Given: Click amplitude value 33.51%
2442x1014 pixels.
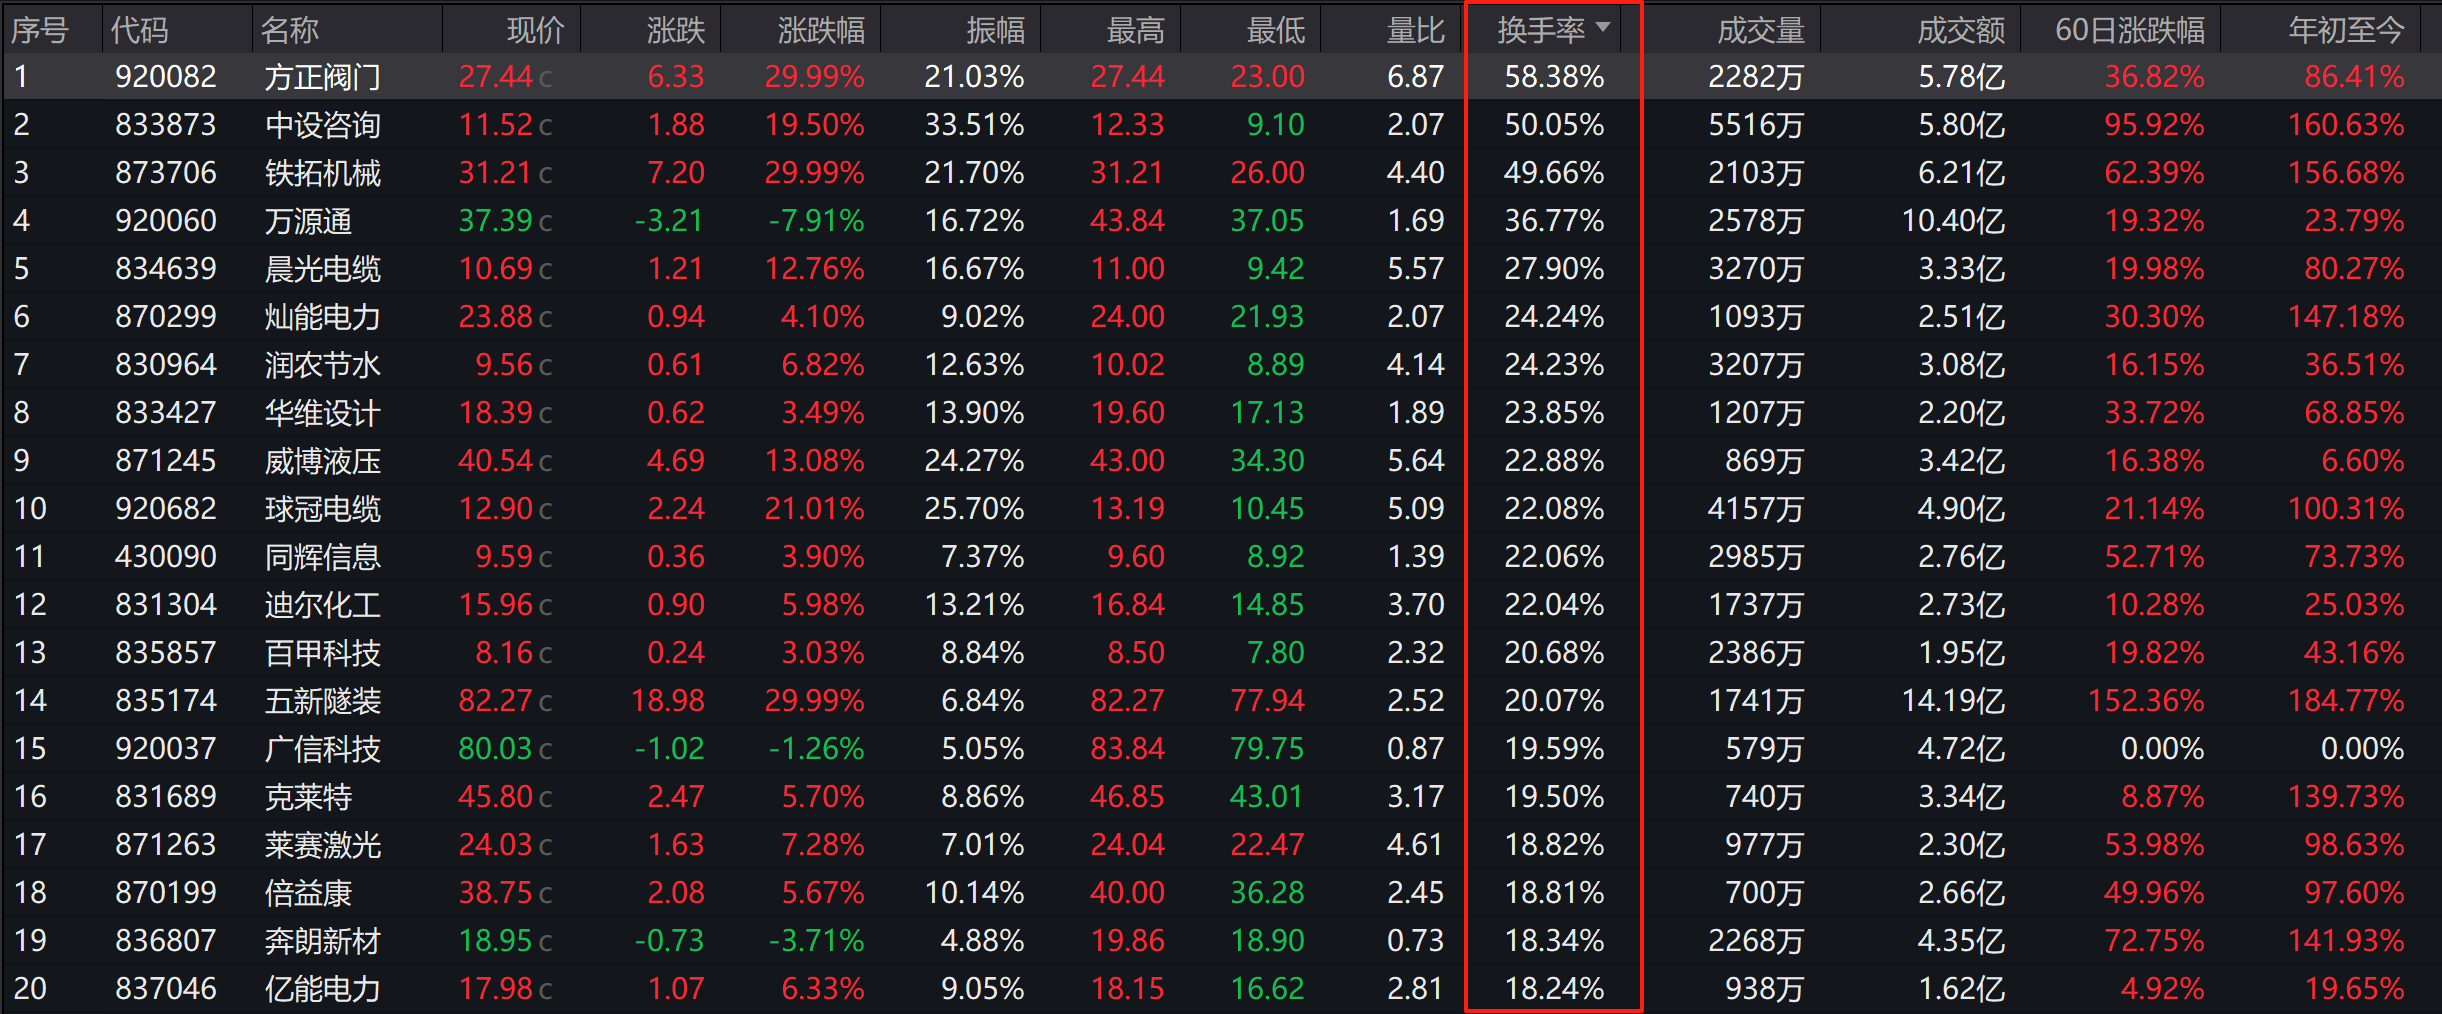Looking at the screenshot, I should 974,125.
